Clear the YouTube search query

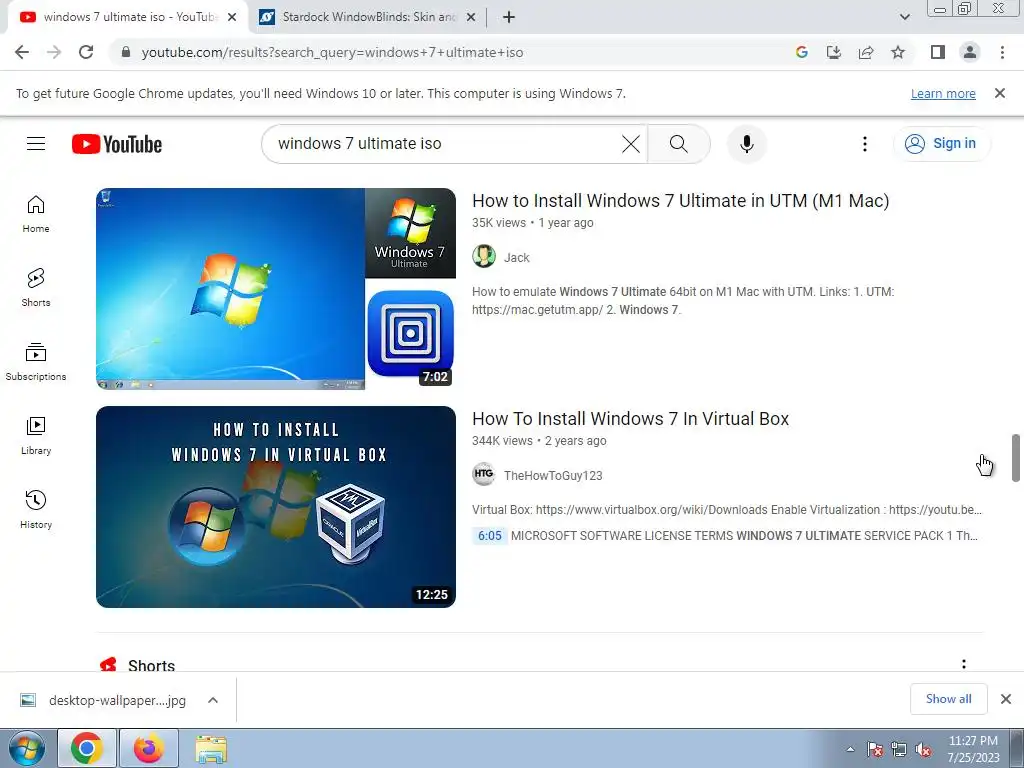(x=631, y=144)
